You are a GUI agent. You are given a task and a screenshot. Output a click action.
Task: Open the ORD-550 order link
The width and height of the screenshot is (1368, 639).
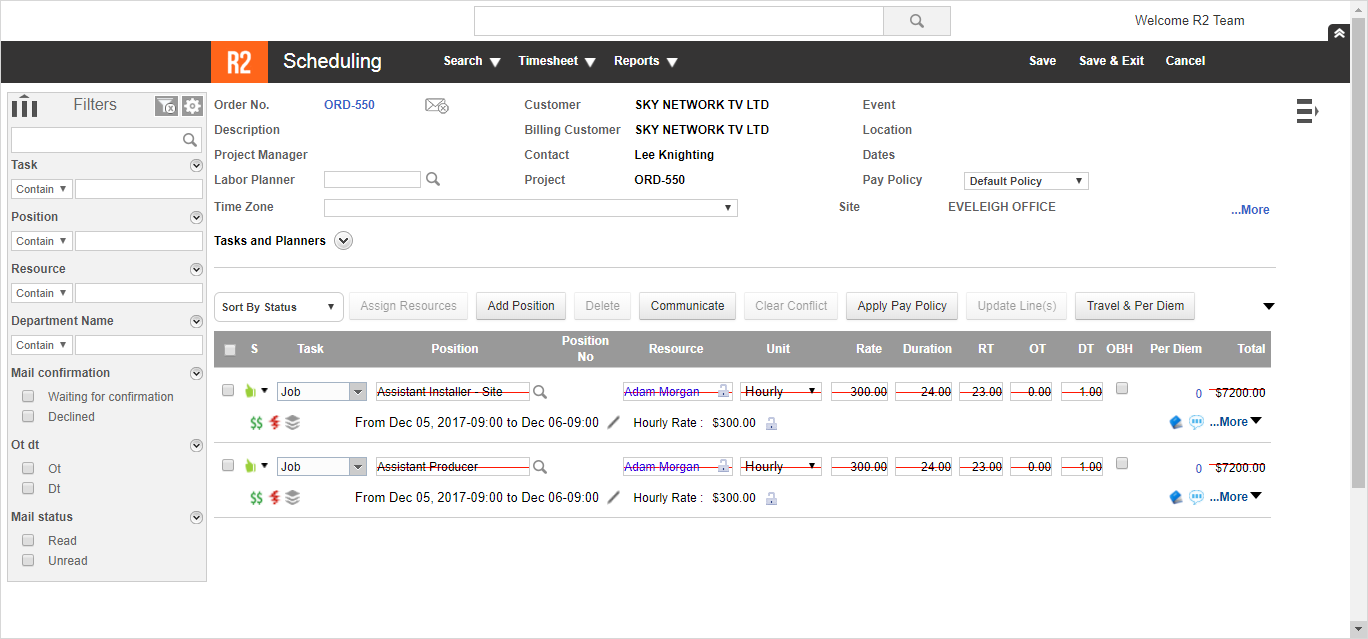349,105
